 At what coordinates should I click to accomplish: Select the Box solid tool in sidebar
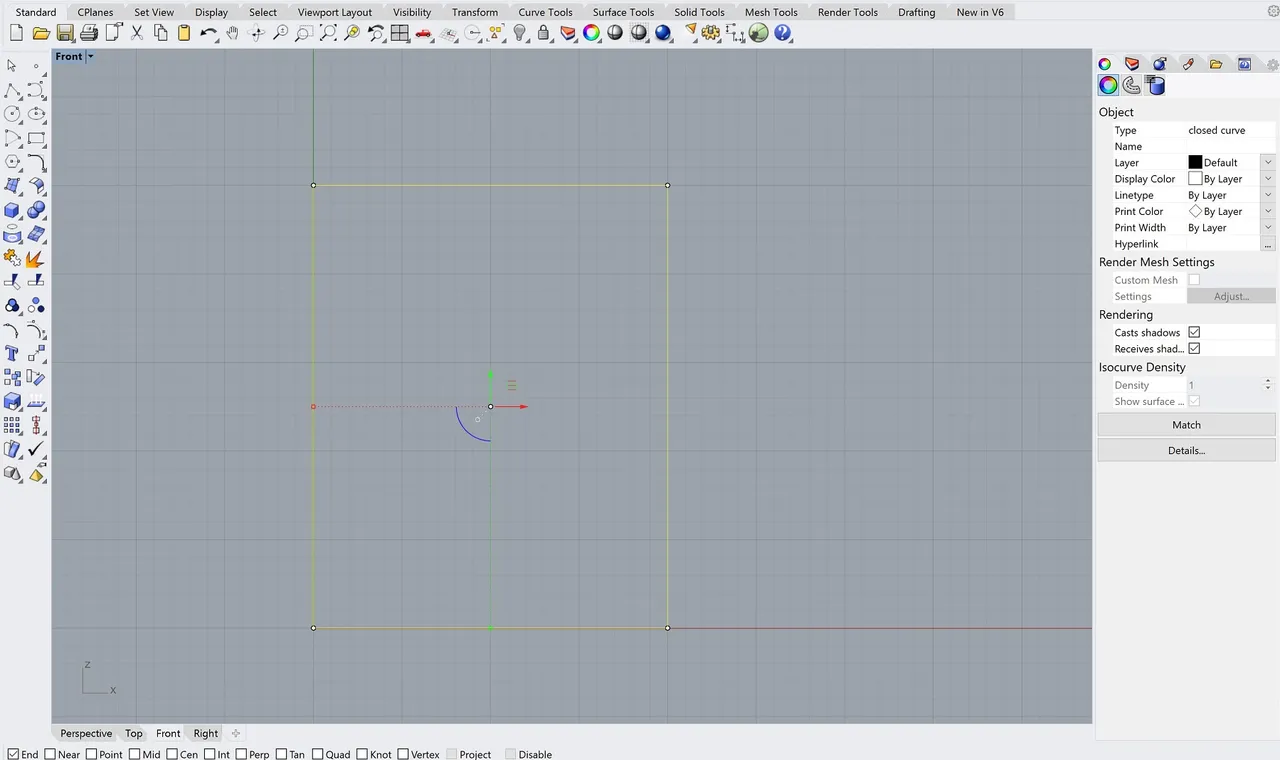[12, 210]
